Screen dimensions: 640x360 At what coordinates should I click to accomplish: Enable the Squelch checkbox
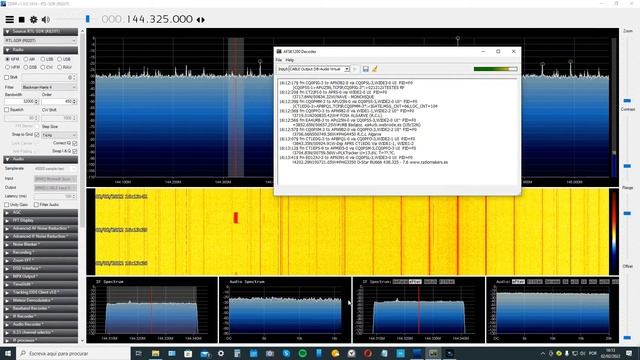click(7, 110)
